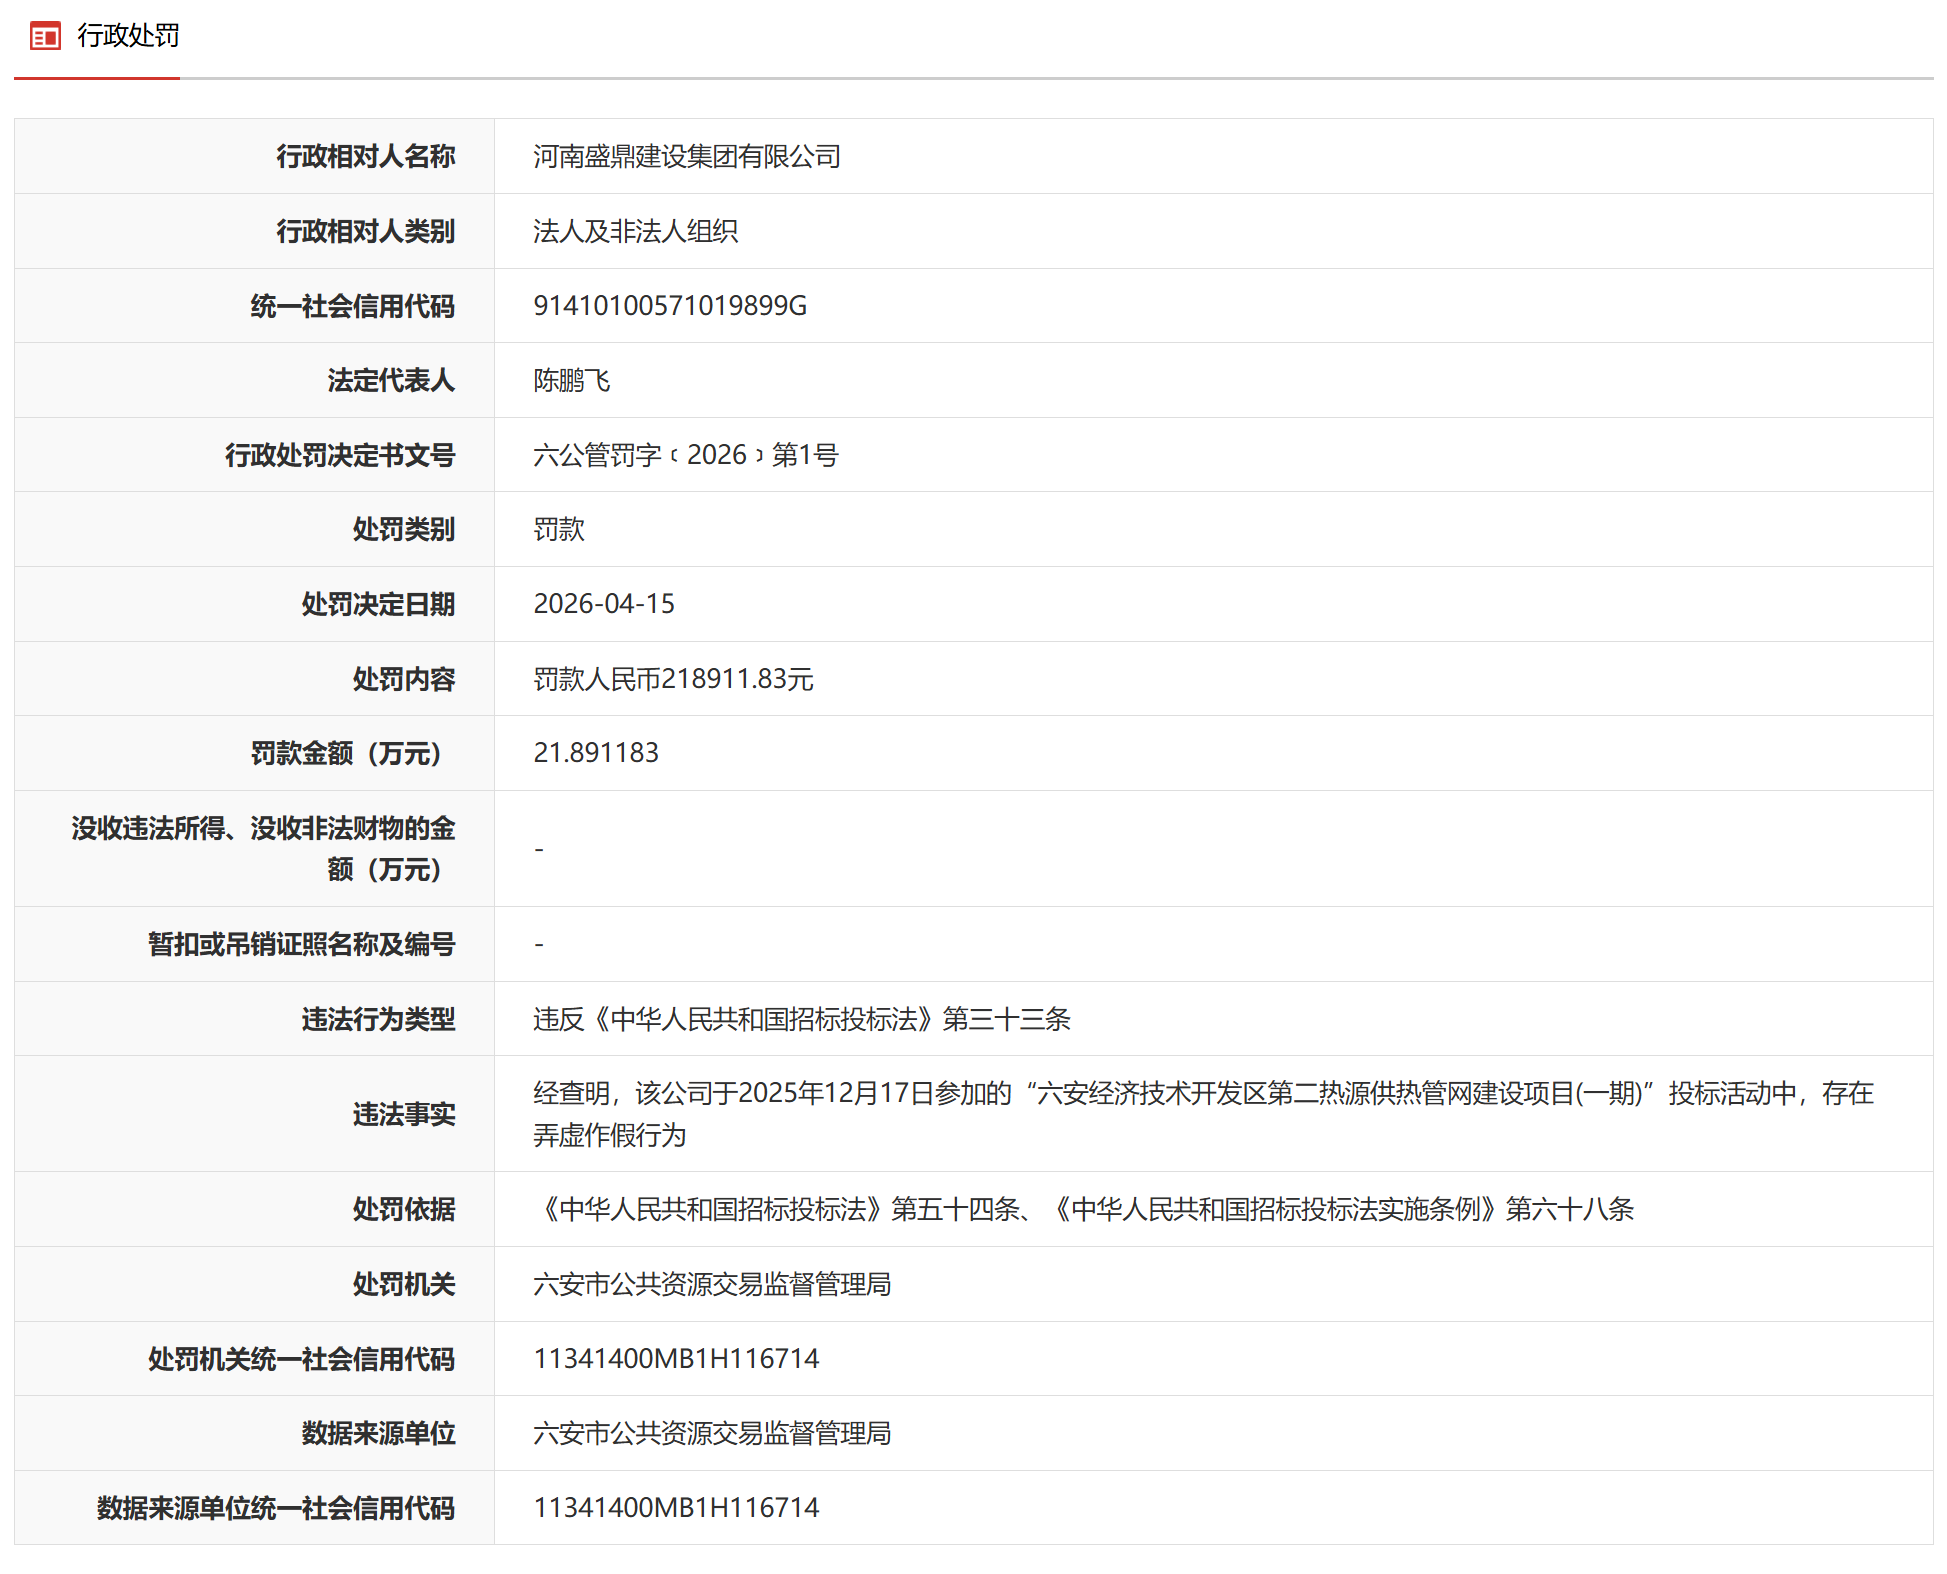1947x1574 pixels.
Task: Click the fine amount value 21.891183
Action: click(x=595, y=753)
